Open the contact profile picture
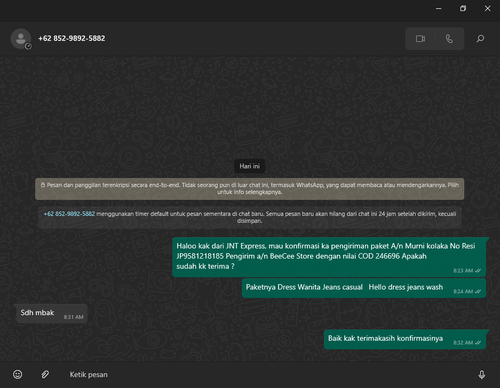The image size is (500, 388). (21, 39)
